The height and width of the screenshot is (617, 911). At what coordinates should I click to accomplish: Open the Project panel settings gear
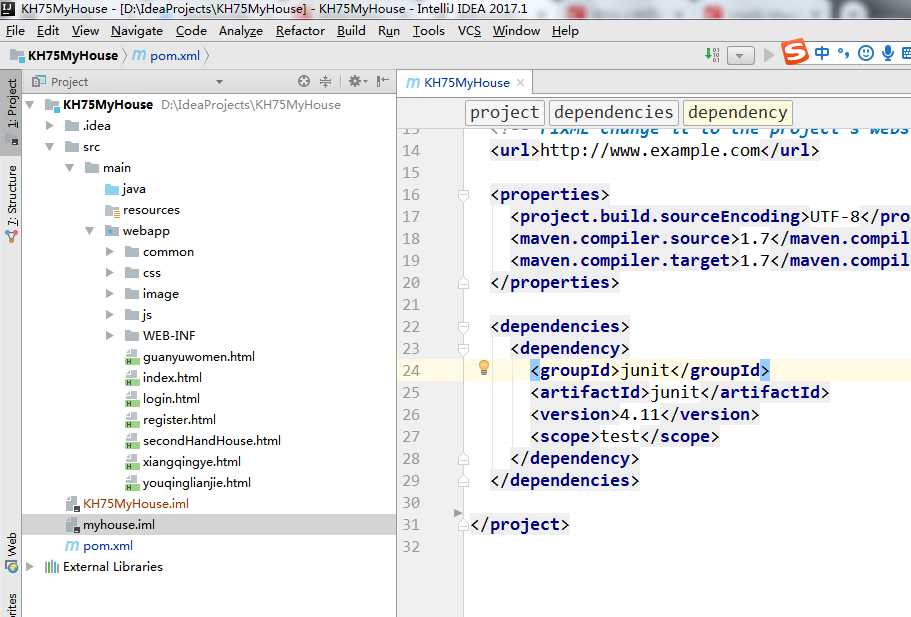pos(355,81)
